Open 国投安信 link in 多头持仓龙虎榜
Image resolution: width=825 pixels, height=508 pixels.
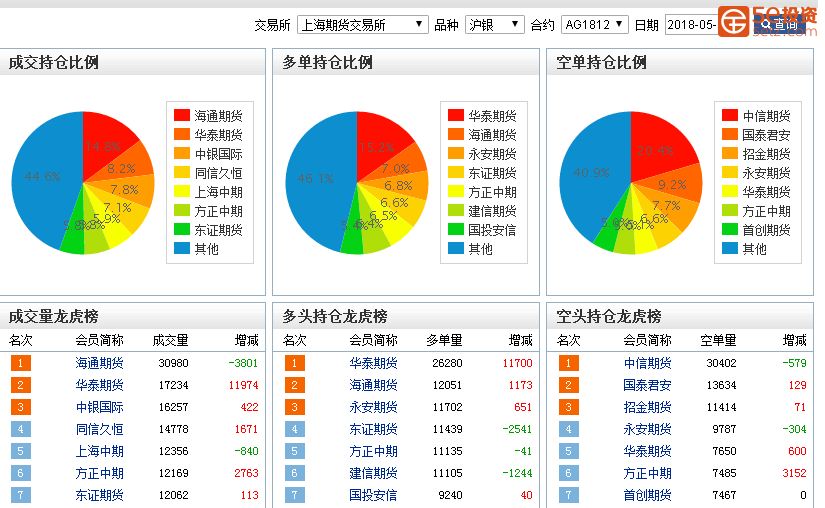tap(374, 495)
